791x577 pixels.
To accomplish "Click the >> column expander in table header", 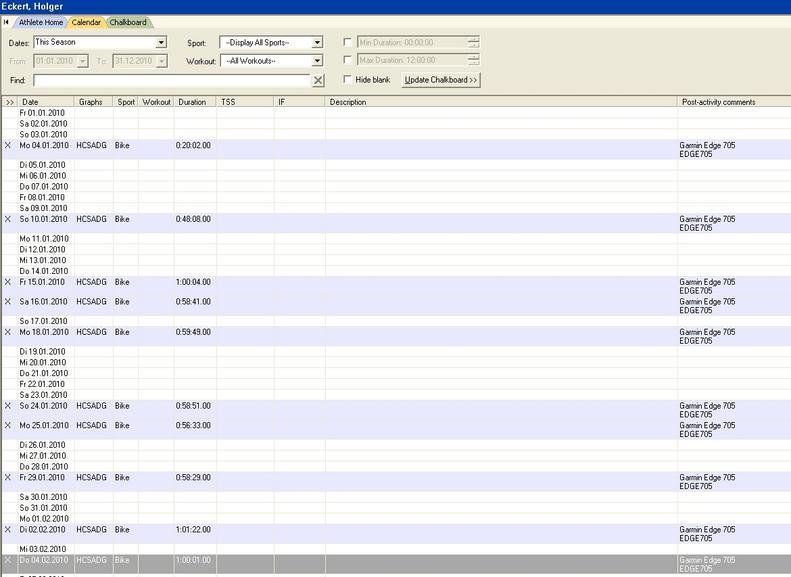I will point(10,102).
